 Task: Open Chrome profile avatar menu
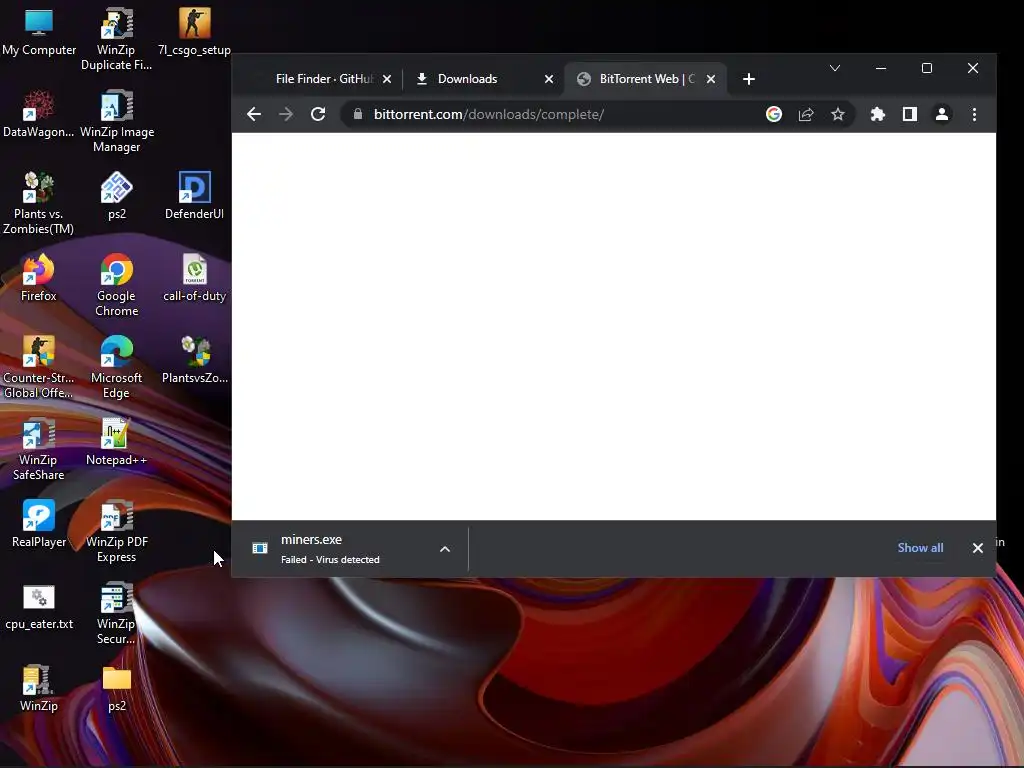[942, 114]
